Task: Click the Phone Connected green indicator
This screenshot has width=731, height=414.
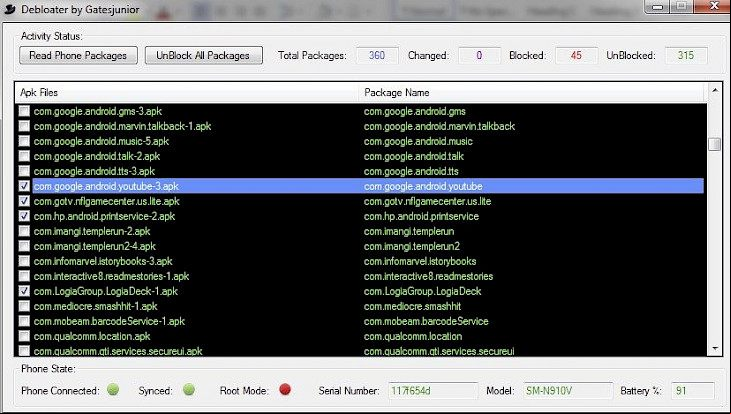Action: [x=113, y=389]
